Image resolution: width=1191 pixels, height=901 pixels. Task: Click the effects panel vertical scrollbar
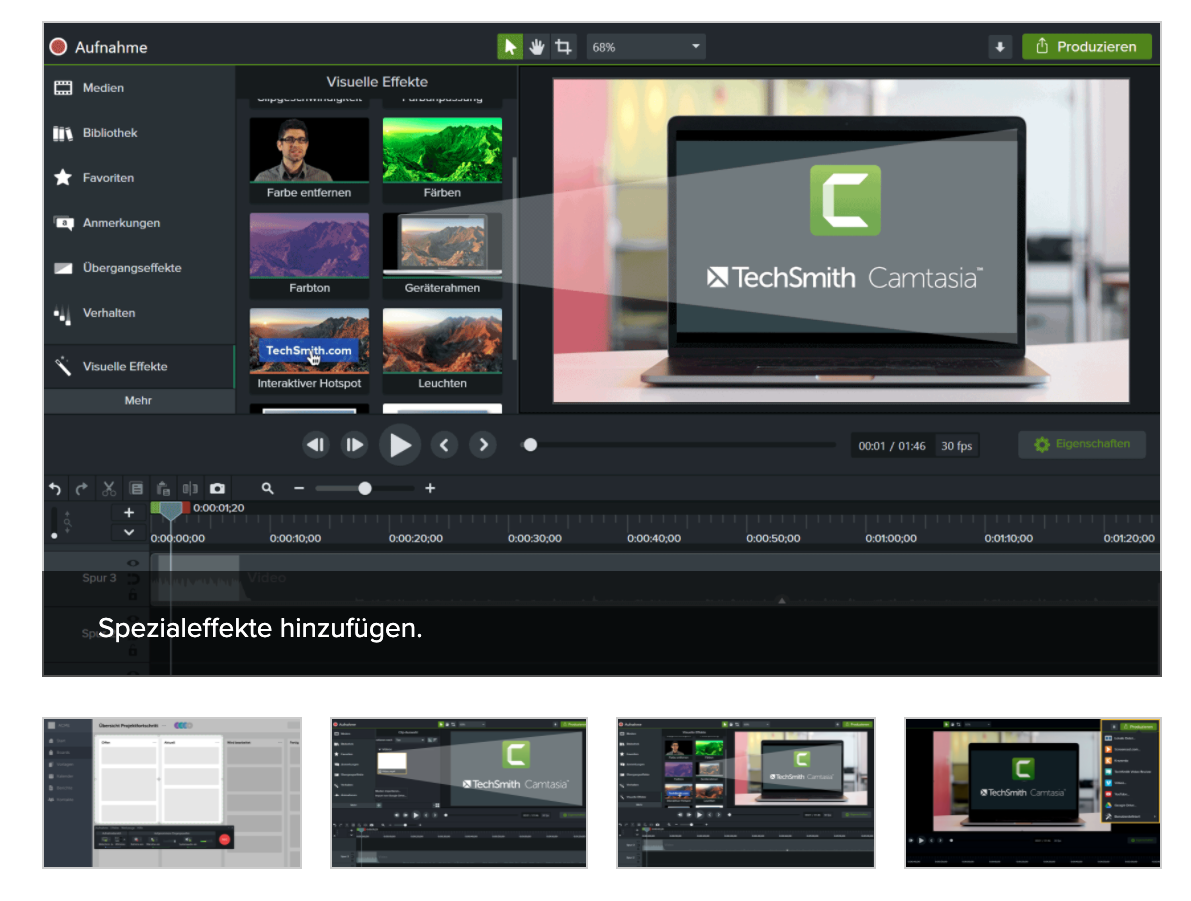(514, 258)
